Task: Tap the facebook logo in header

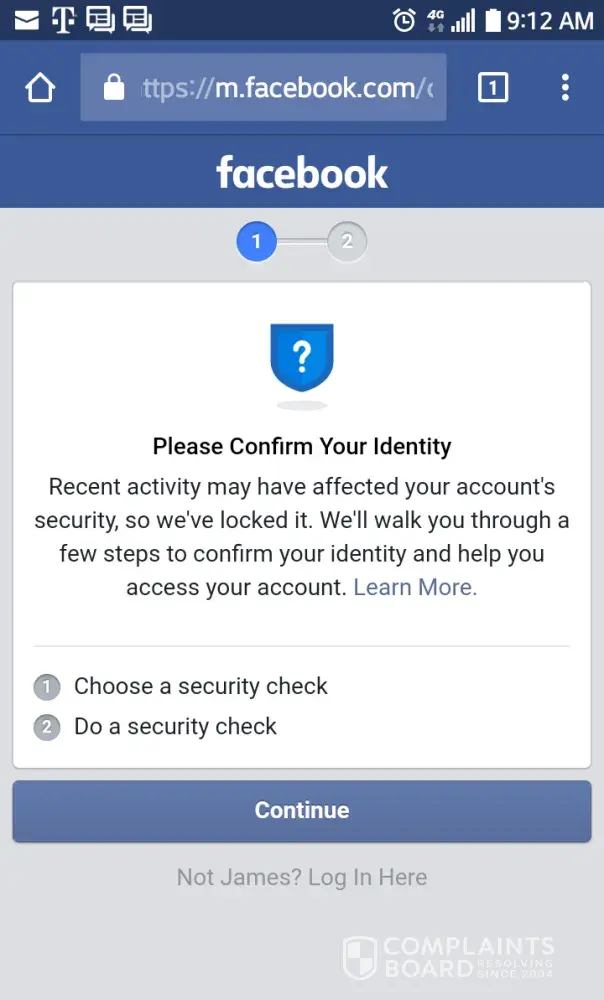Action: pyautogui.click(x=302, y=173)
